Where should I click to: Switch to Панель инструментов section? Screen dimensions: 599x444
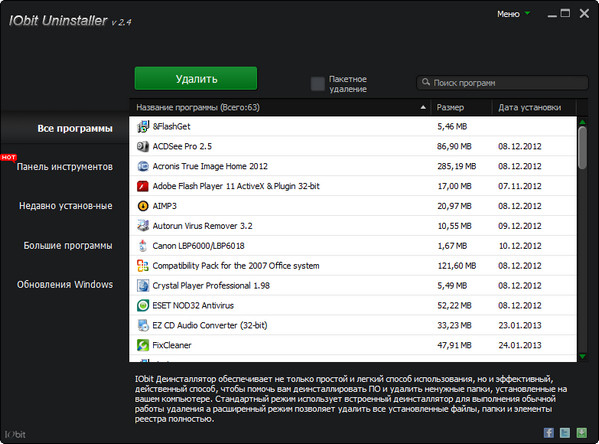pyautogui.click(x=65, y=167)
